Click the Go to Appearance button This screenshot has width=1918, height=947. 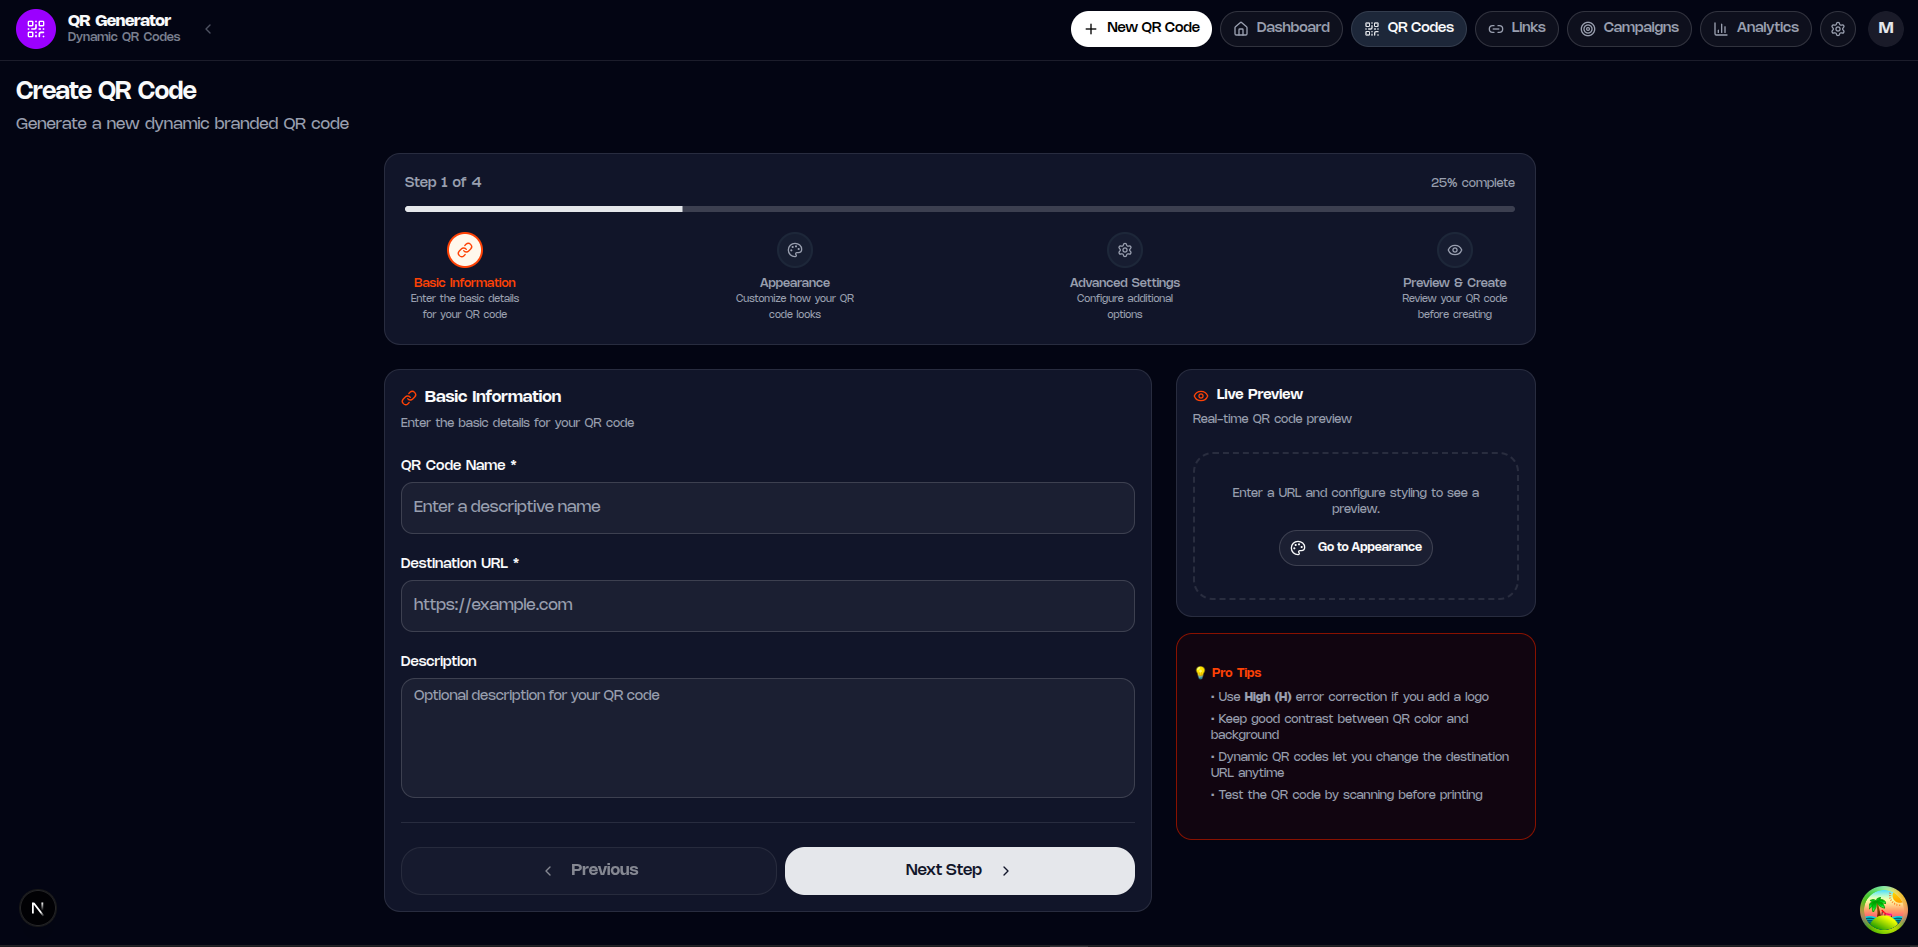(x=1356, y=548)
